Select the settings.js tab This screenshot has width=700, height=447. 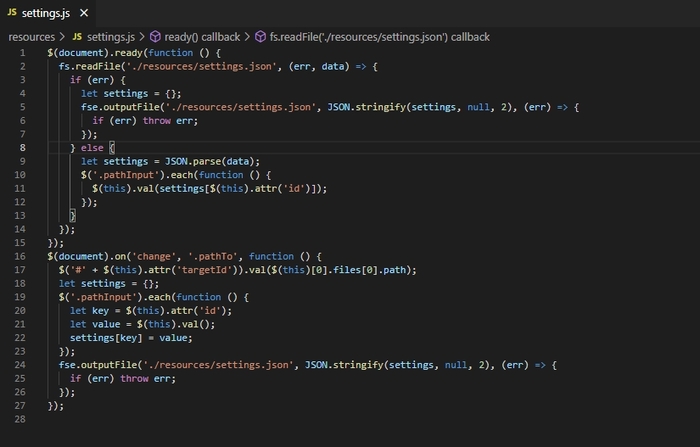pos(47,14)
